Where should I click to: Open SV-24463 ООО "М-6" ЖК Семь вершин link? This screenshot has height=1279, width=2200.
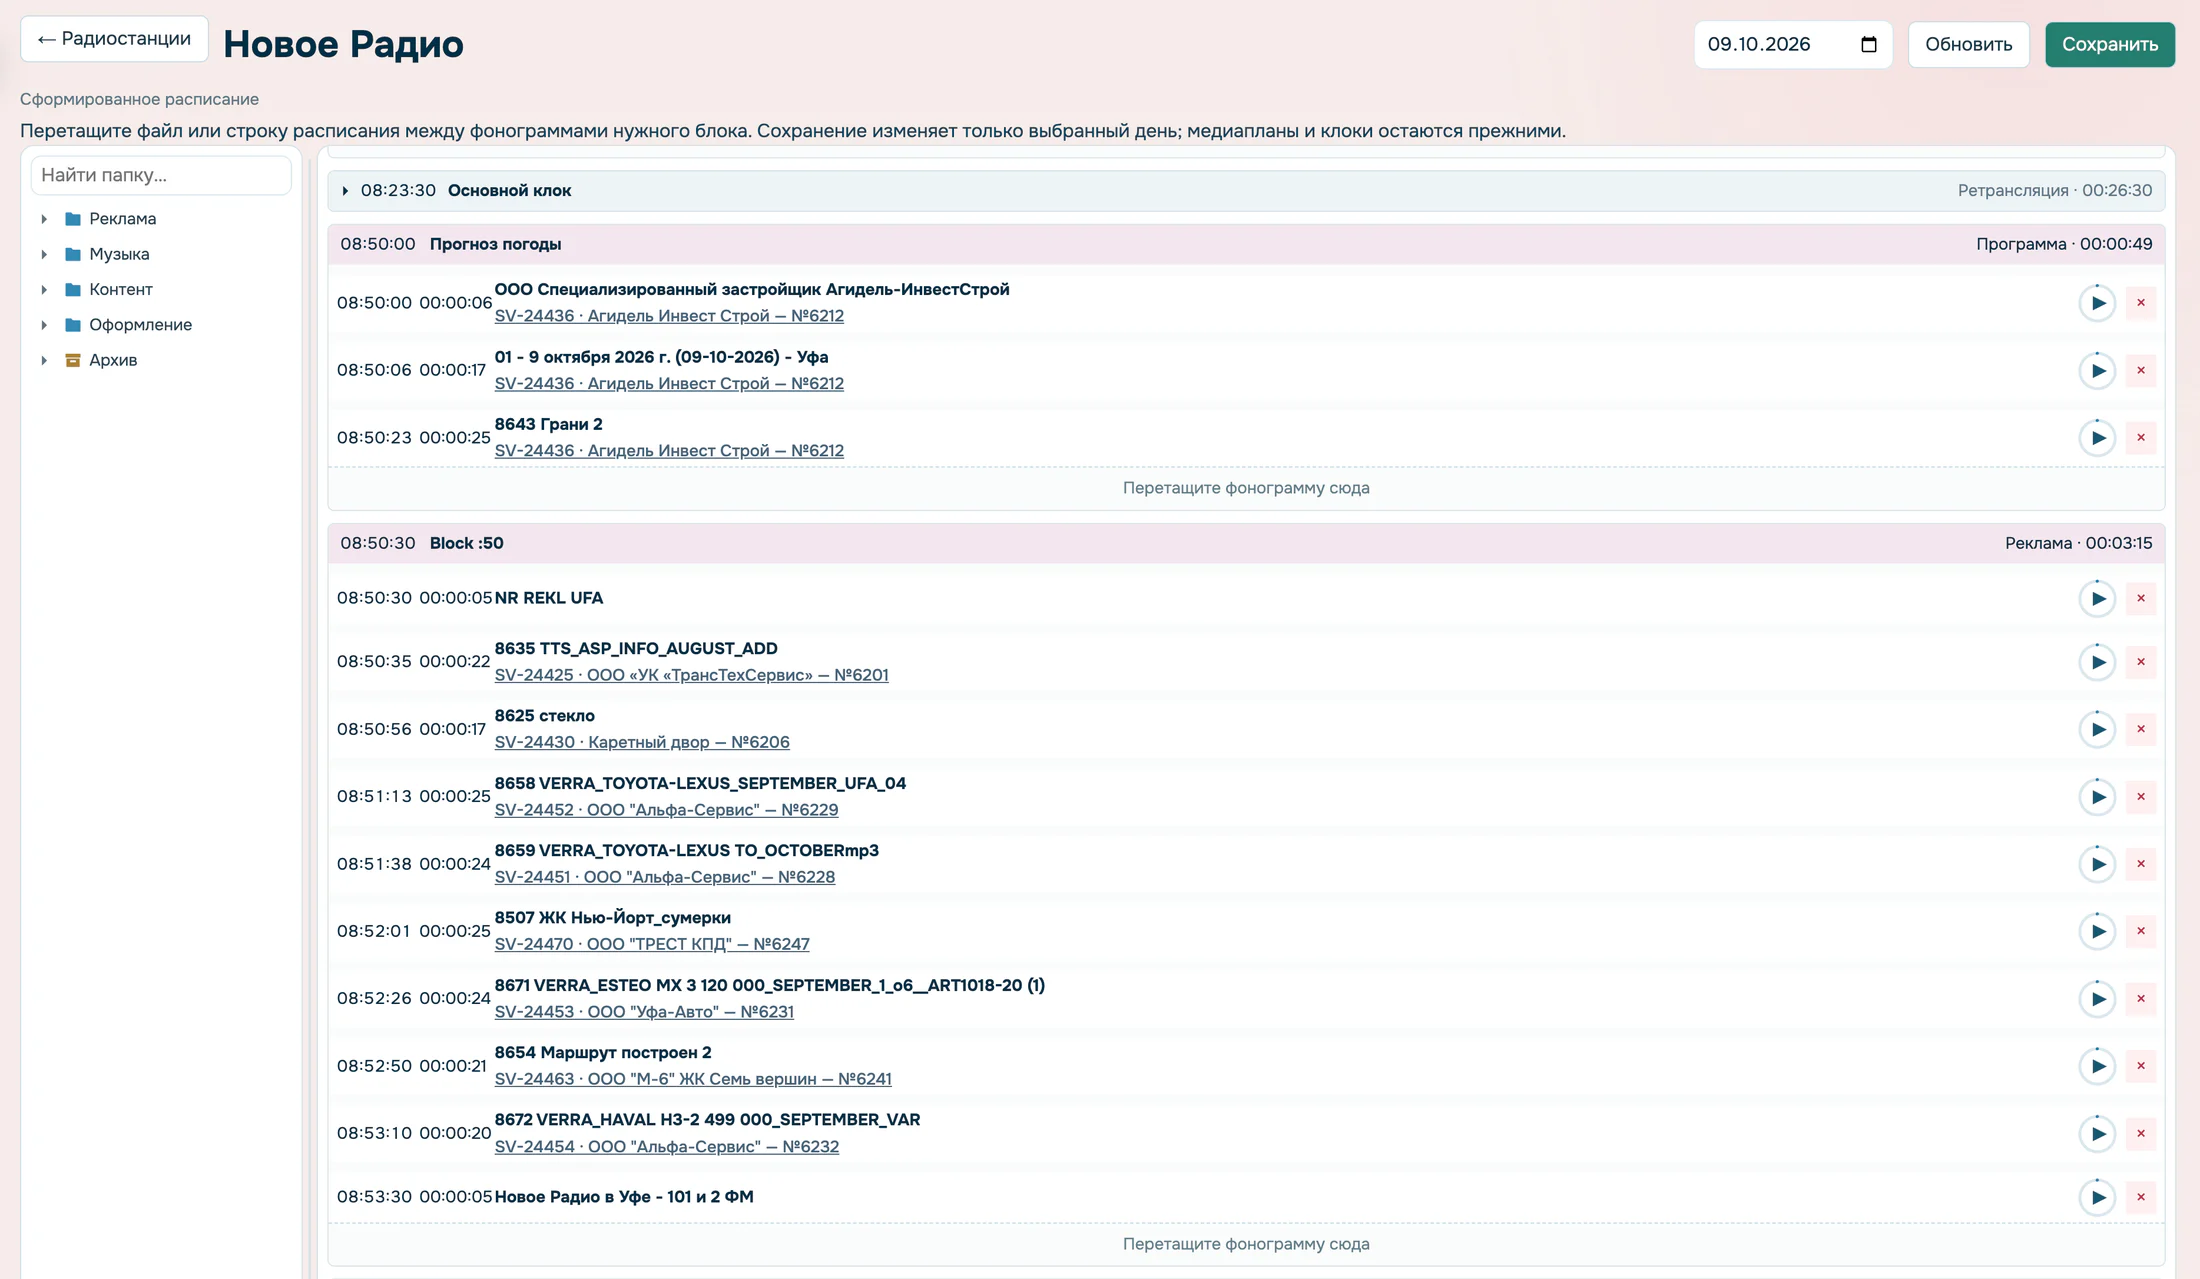[x=693, y=1079]
